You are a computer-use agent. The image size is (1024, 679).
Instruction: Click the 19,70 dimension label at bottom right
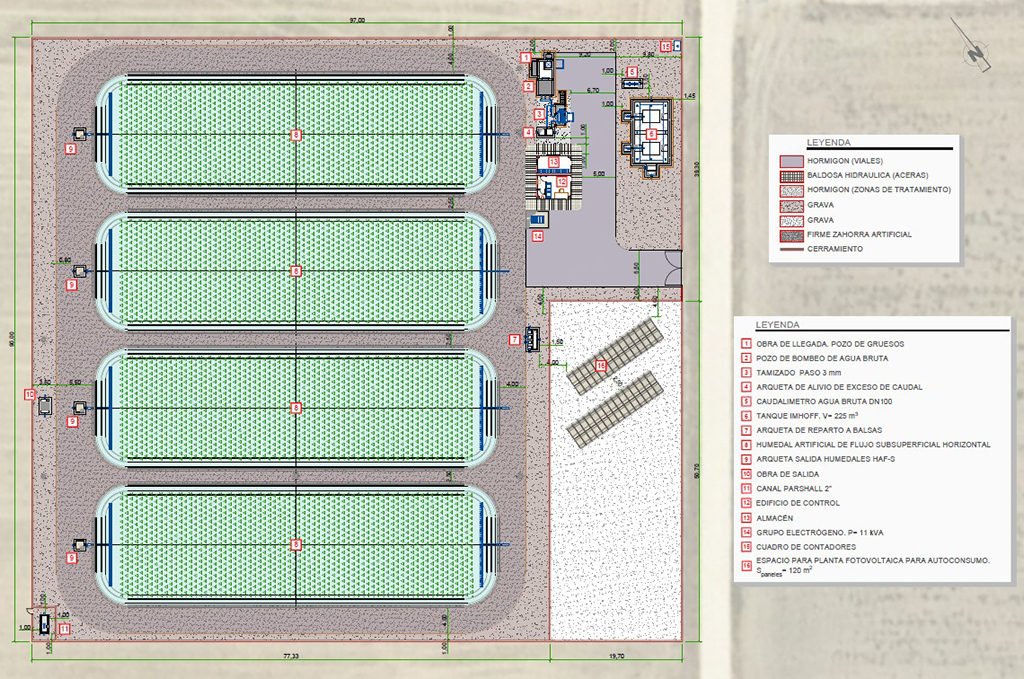coord(616,656)
